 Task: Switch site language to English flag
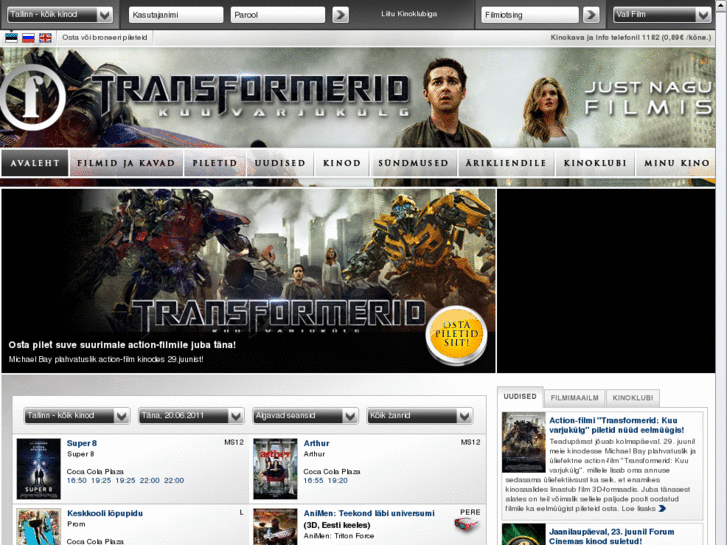click(45, 38)
